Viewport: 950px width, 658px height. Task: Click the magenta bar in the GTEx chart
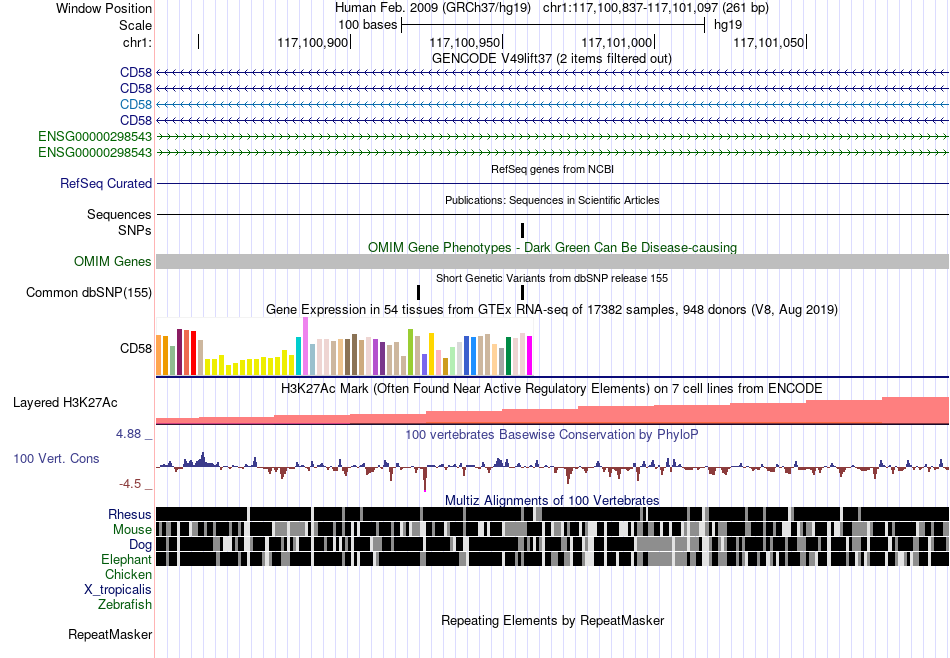coord(530,356)
